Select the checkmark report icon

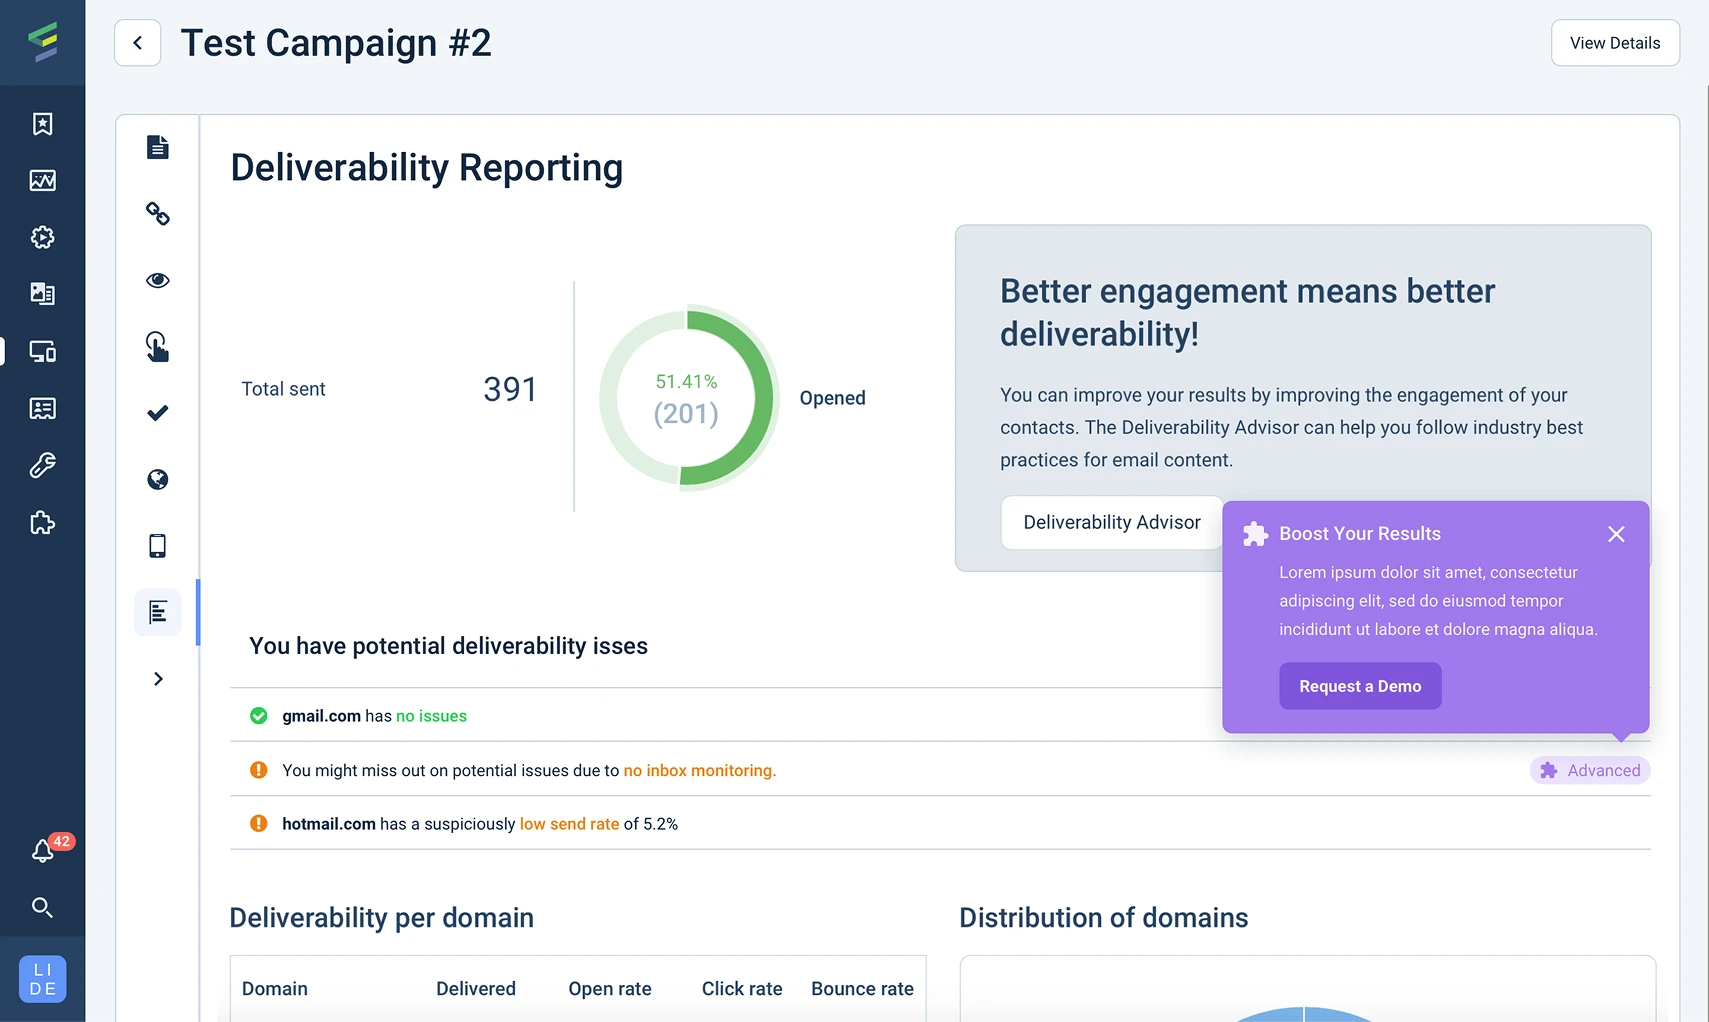(x=158, y=413)
